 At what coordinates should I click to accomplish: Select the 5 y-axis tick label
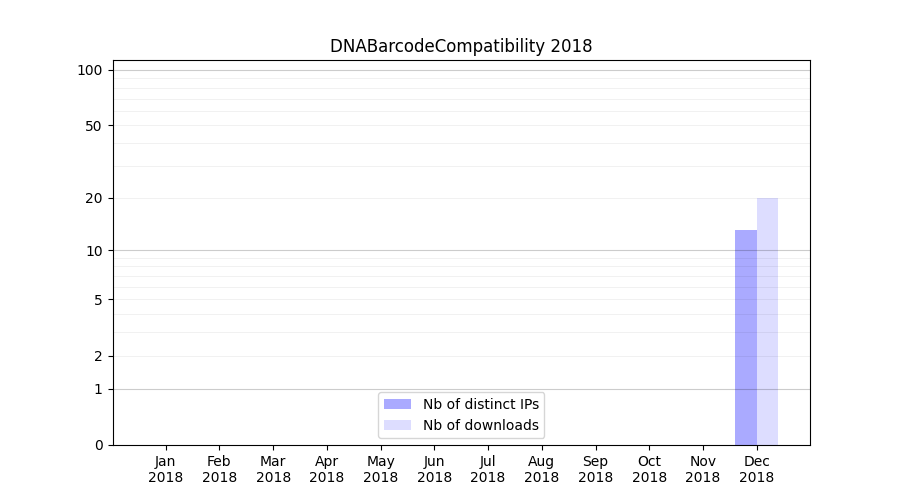click(98, 300)
